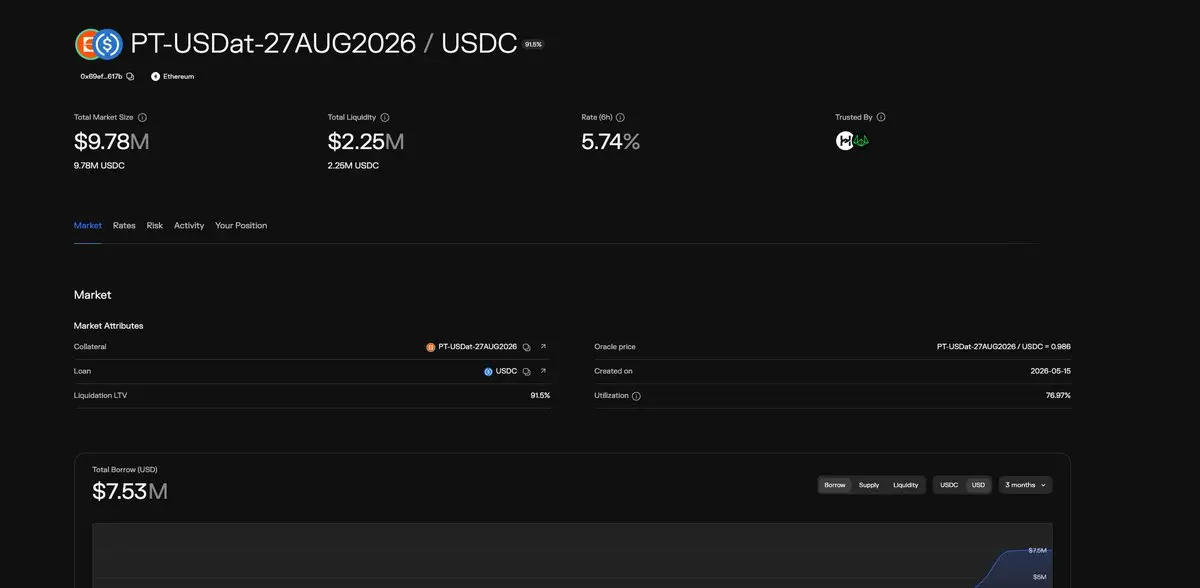1200x588 pixels.
Task: Show info for Total Market Size
Action: click(142, 117)
